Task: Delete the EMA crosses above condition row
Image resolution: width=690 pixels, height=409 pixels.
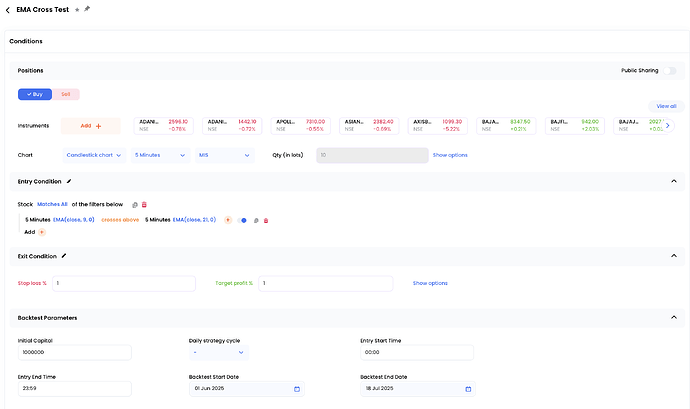Action: pyautogui.click(x=266, y=219)
